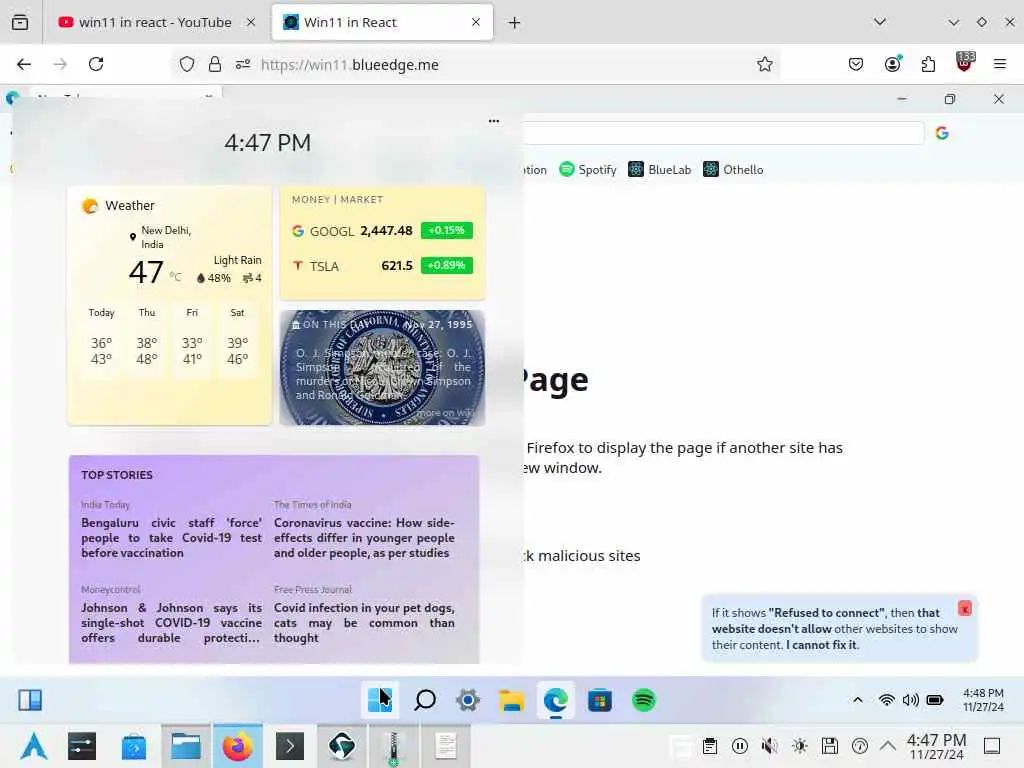Click the Spotify bookmark in Edge
1024x768 pixels.
[588, 170]
